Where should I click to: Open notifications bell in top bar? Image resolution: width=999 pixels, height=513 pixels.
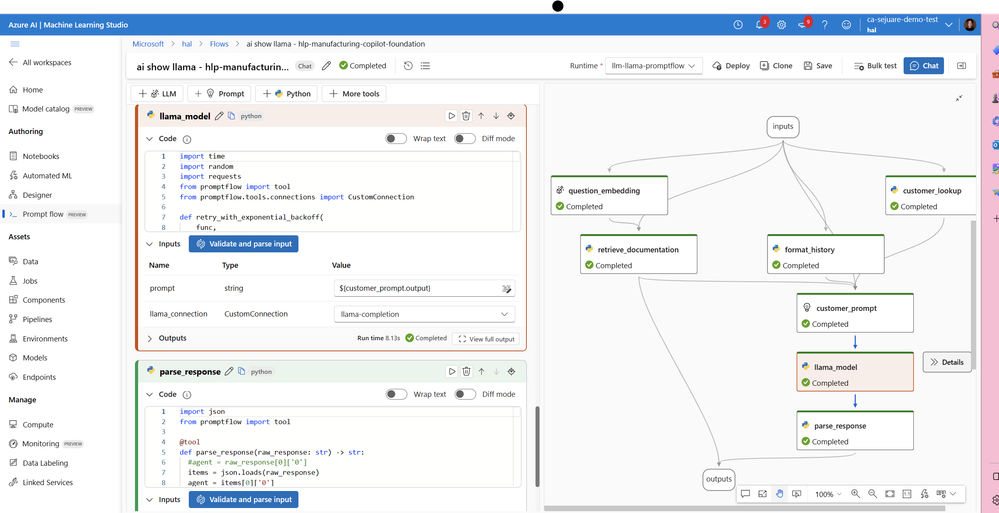pos(759,25)
